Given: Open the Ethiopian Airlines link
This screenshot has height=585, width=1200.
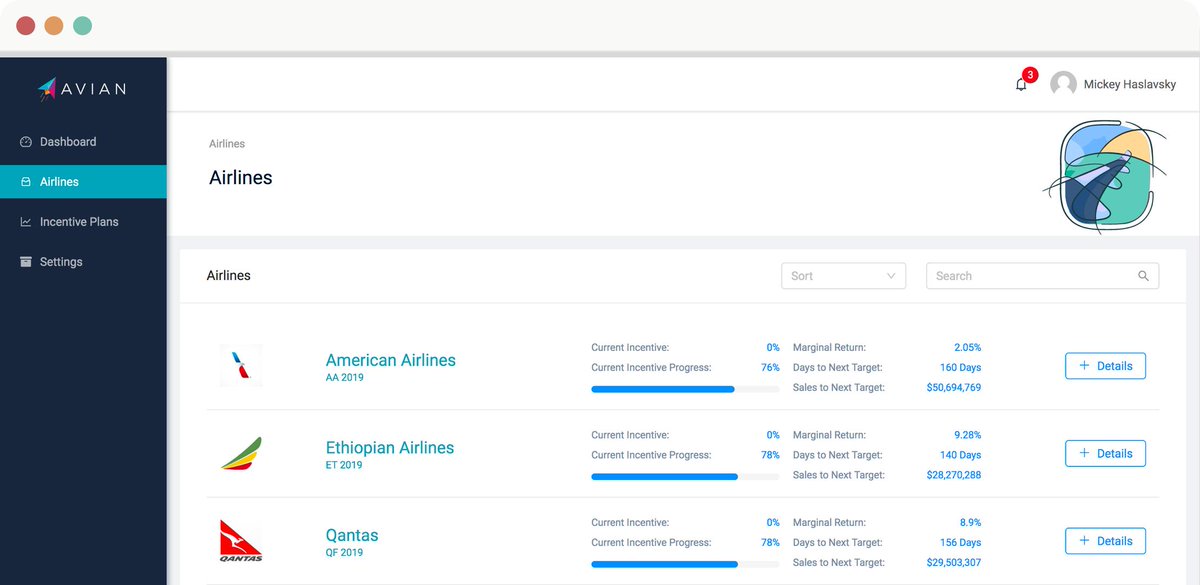Looking at the screenshot, I should [x=390, y=447].
